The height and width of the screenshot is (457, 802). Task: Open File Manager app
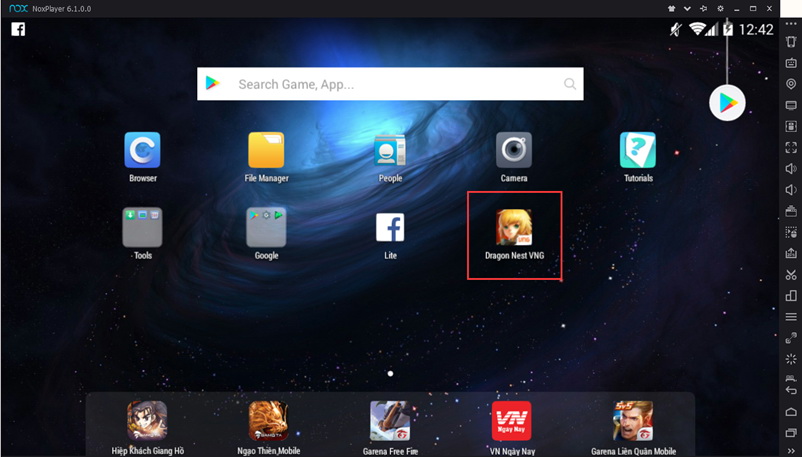coord(266,151)
